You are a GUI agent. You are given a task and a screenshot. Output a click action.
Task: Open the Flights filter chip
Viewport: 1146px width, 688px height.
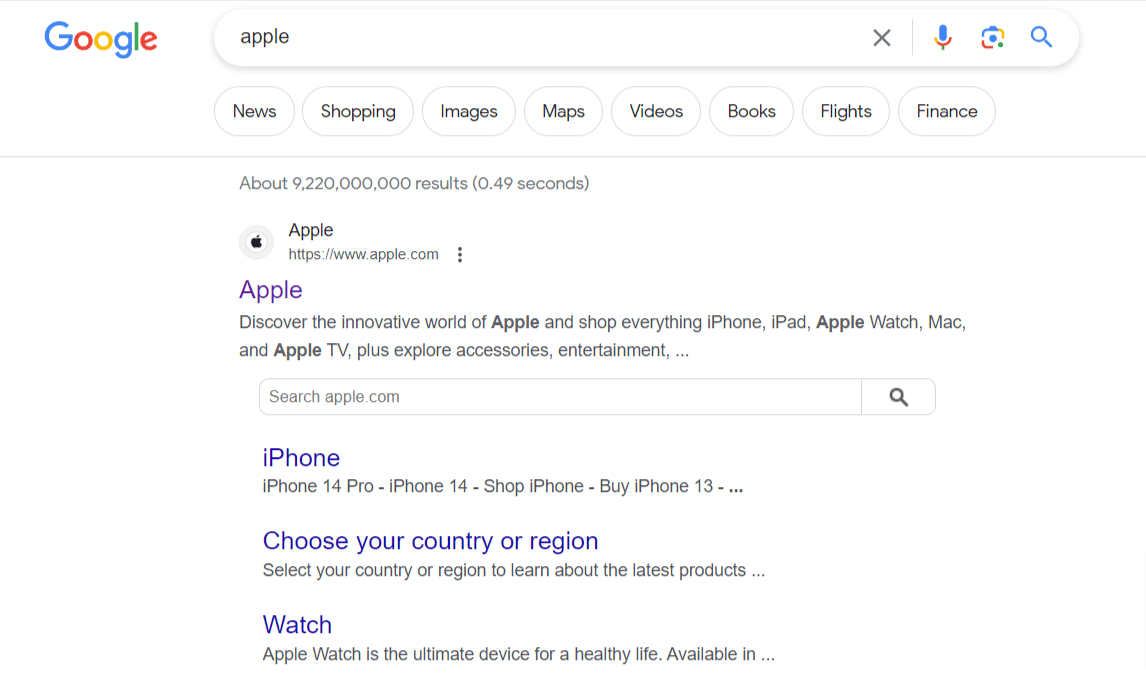point(846,111)
